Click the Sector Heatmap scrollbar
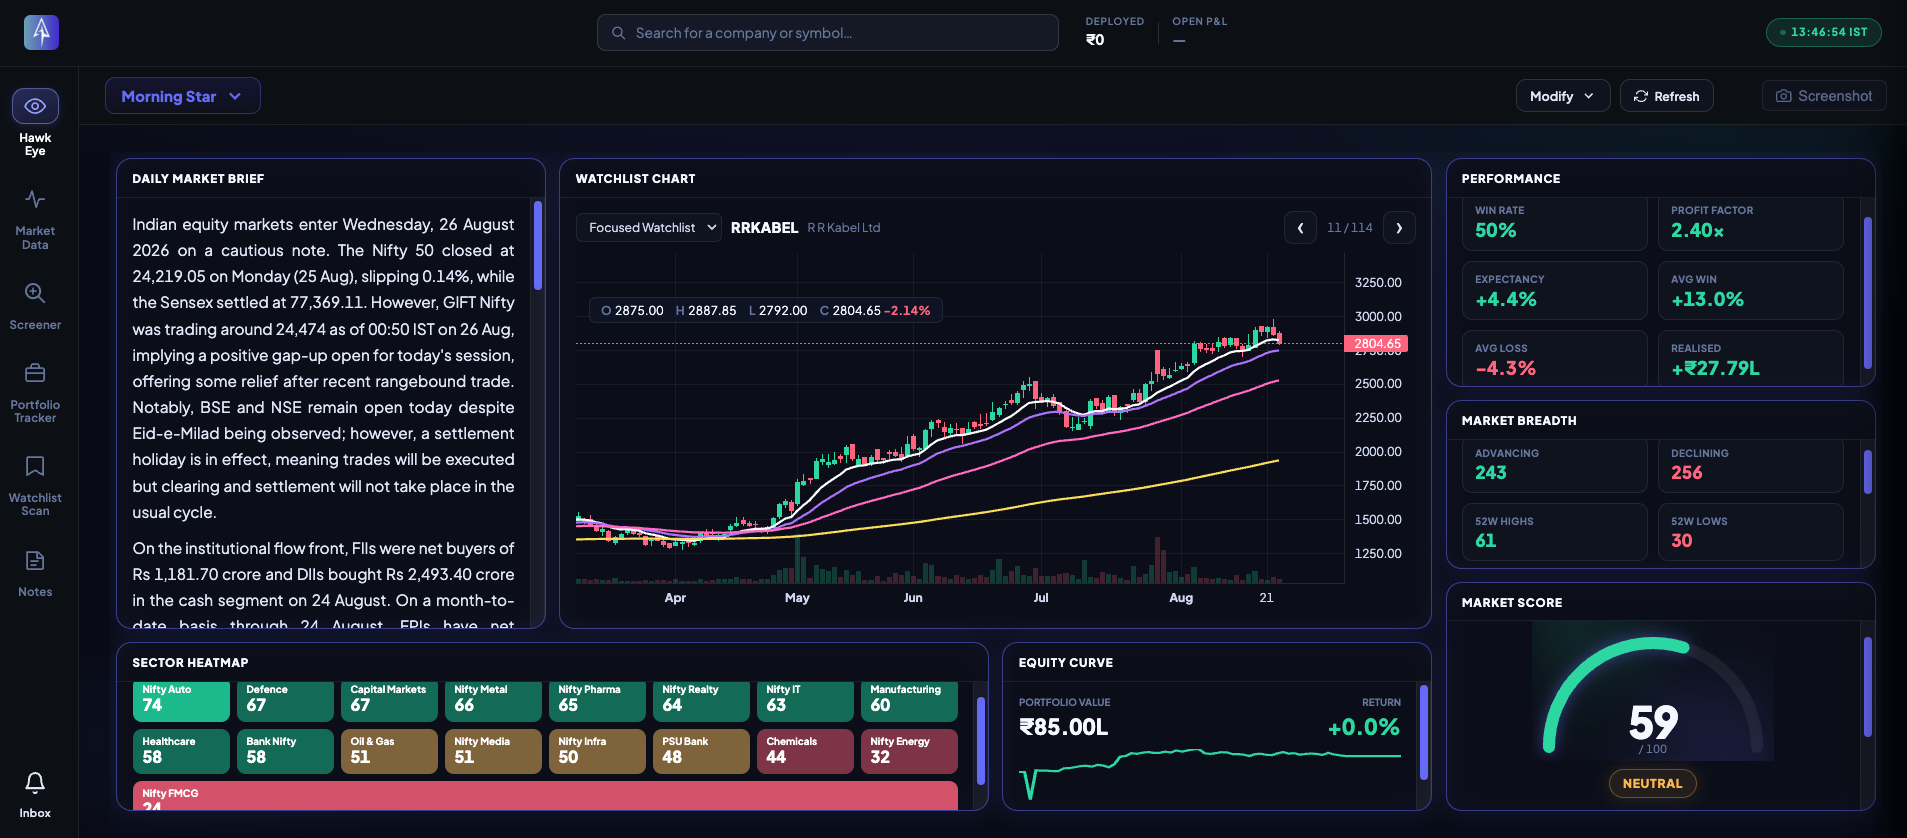1907x838 pixels. [x=981, y=741]
